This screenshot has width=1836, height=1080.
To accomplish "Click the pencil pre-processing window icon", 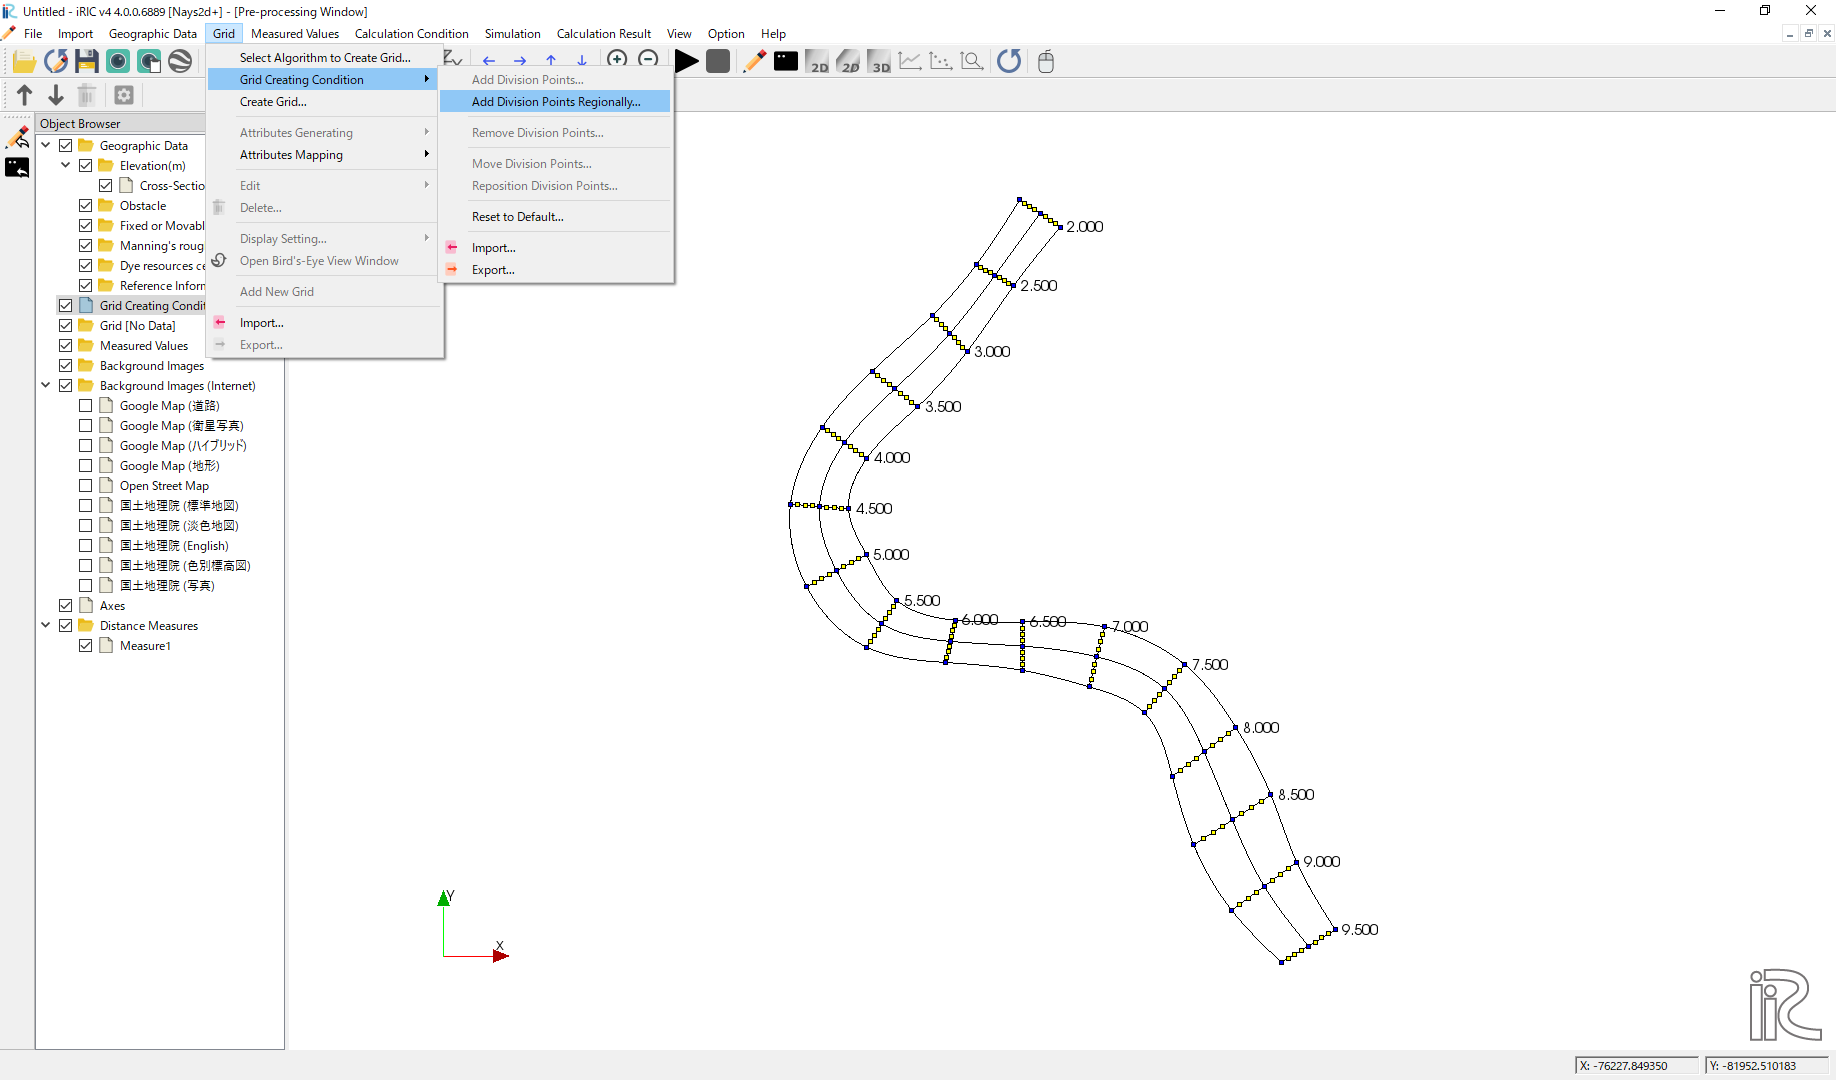I will click(x=755, y=61).
